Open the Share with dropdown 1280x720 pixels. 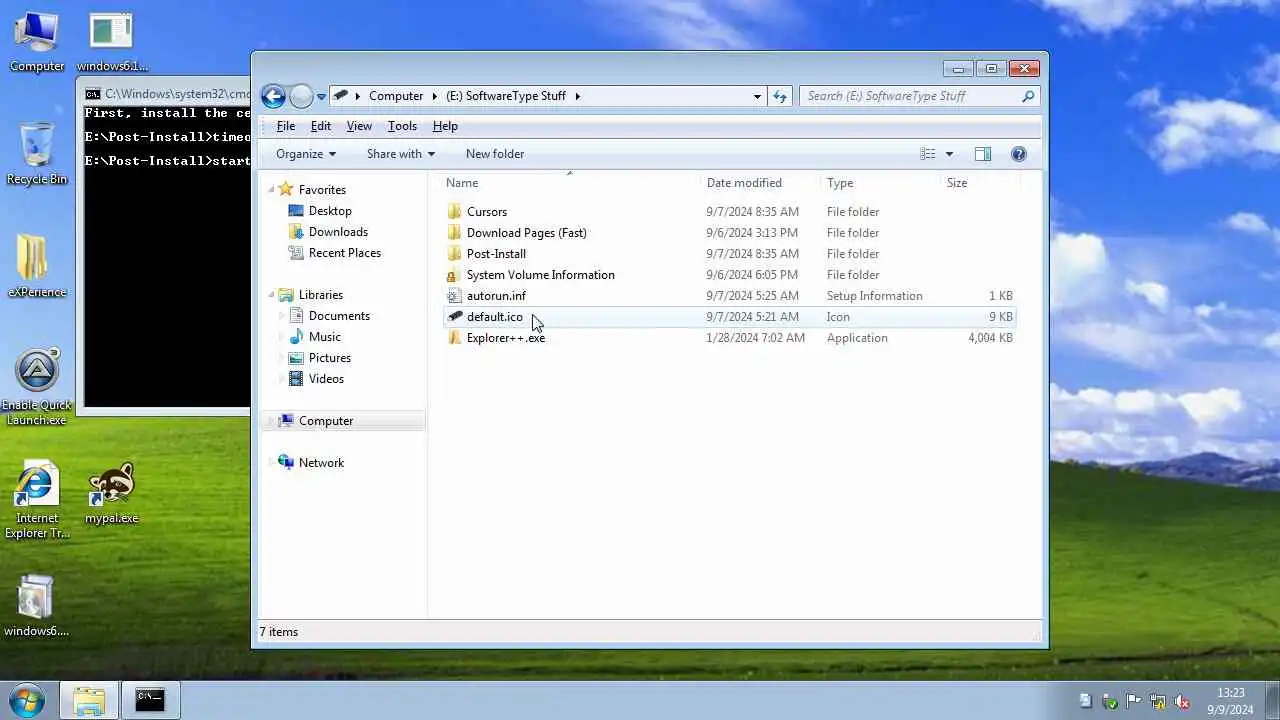pos(400,154)
